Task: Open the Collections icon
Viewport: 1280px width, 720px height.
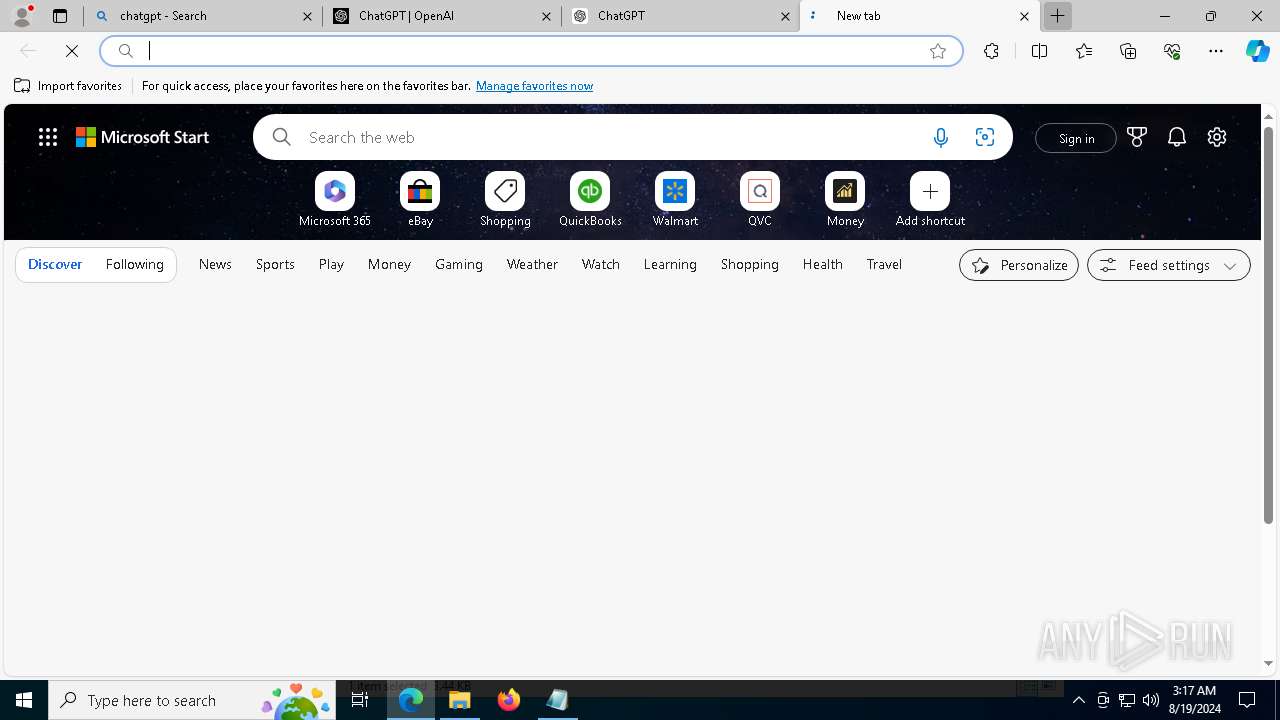Action: pos(1128,51)
